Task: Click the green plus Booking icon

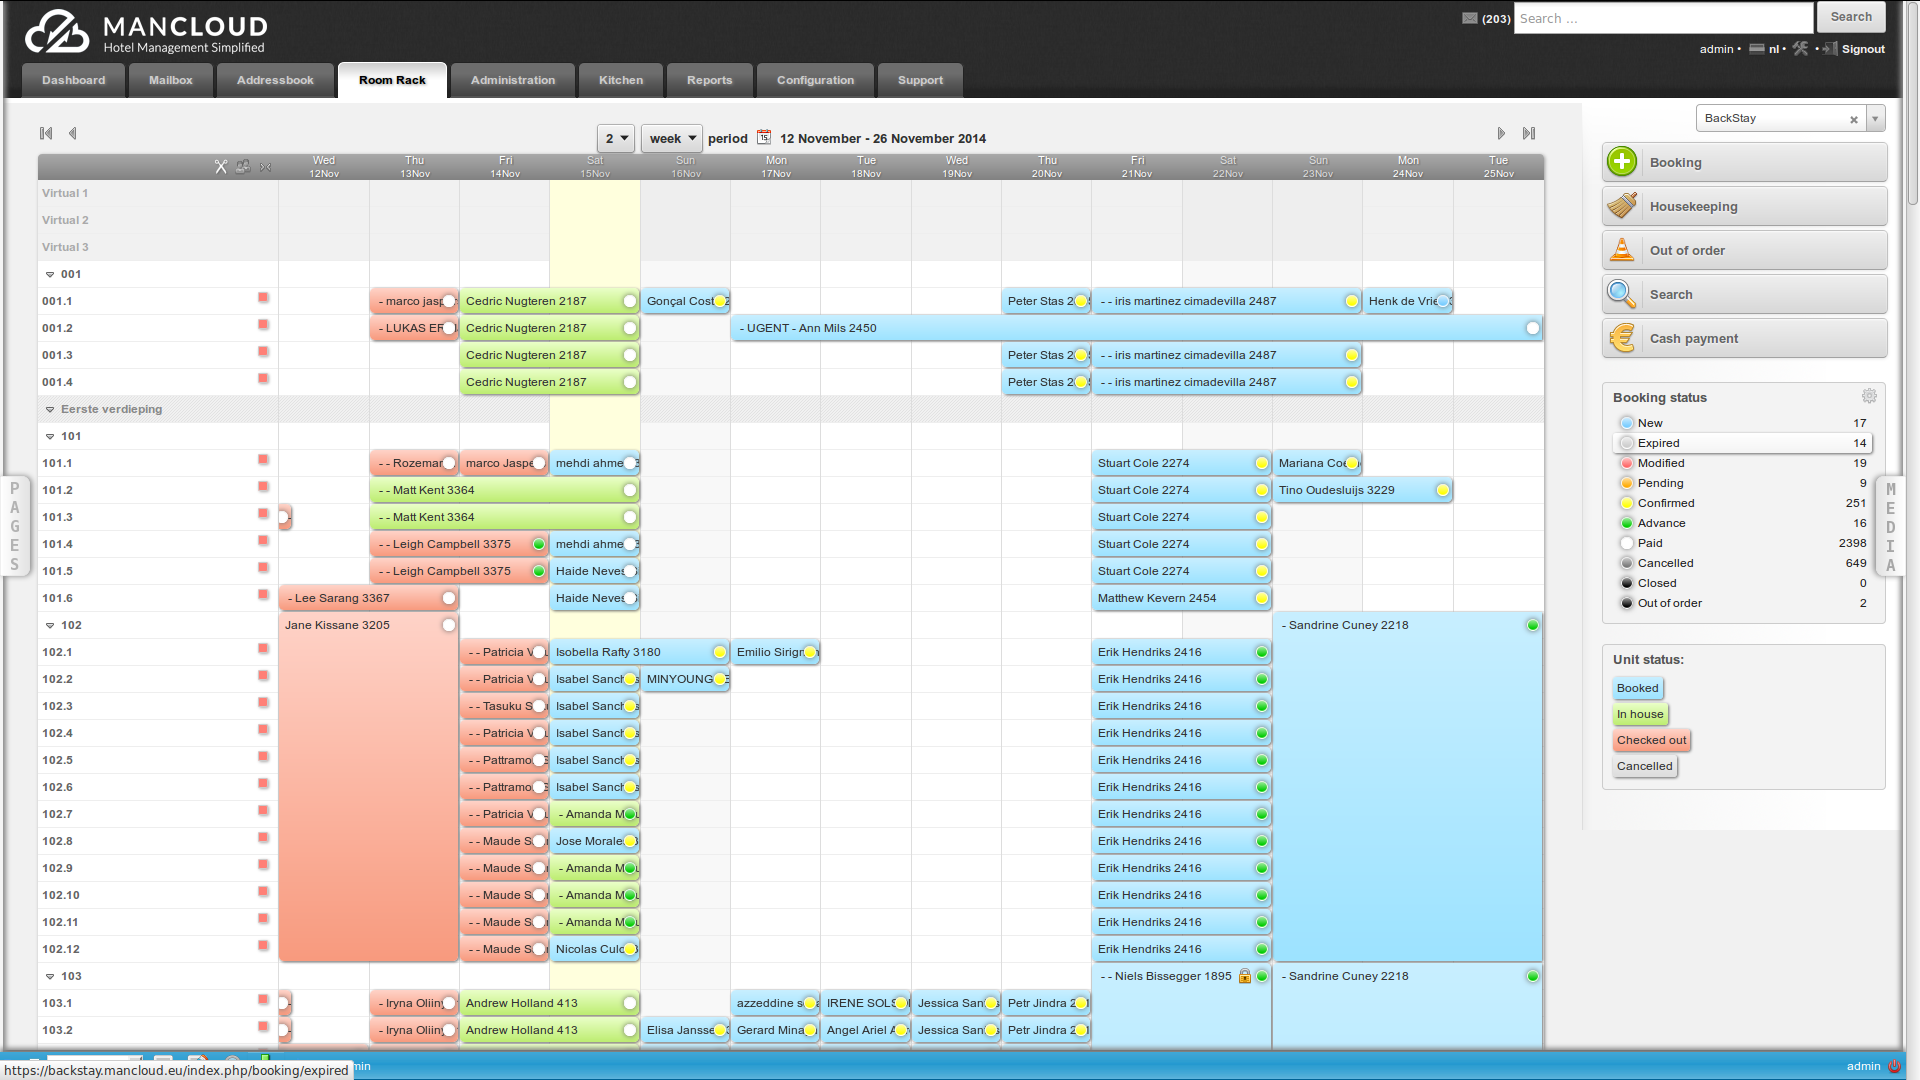Action: 1621,161
